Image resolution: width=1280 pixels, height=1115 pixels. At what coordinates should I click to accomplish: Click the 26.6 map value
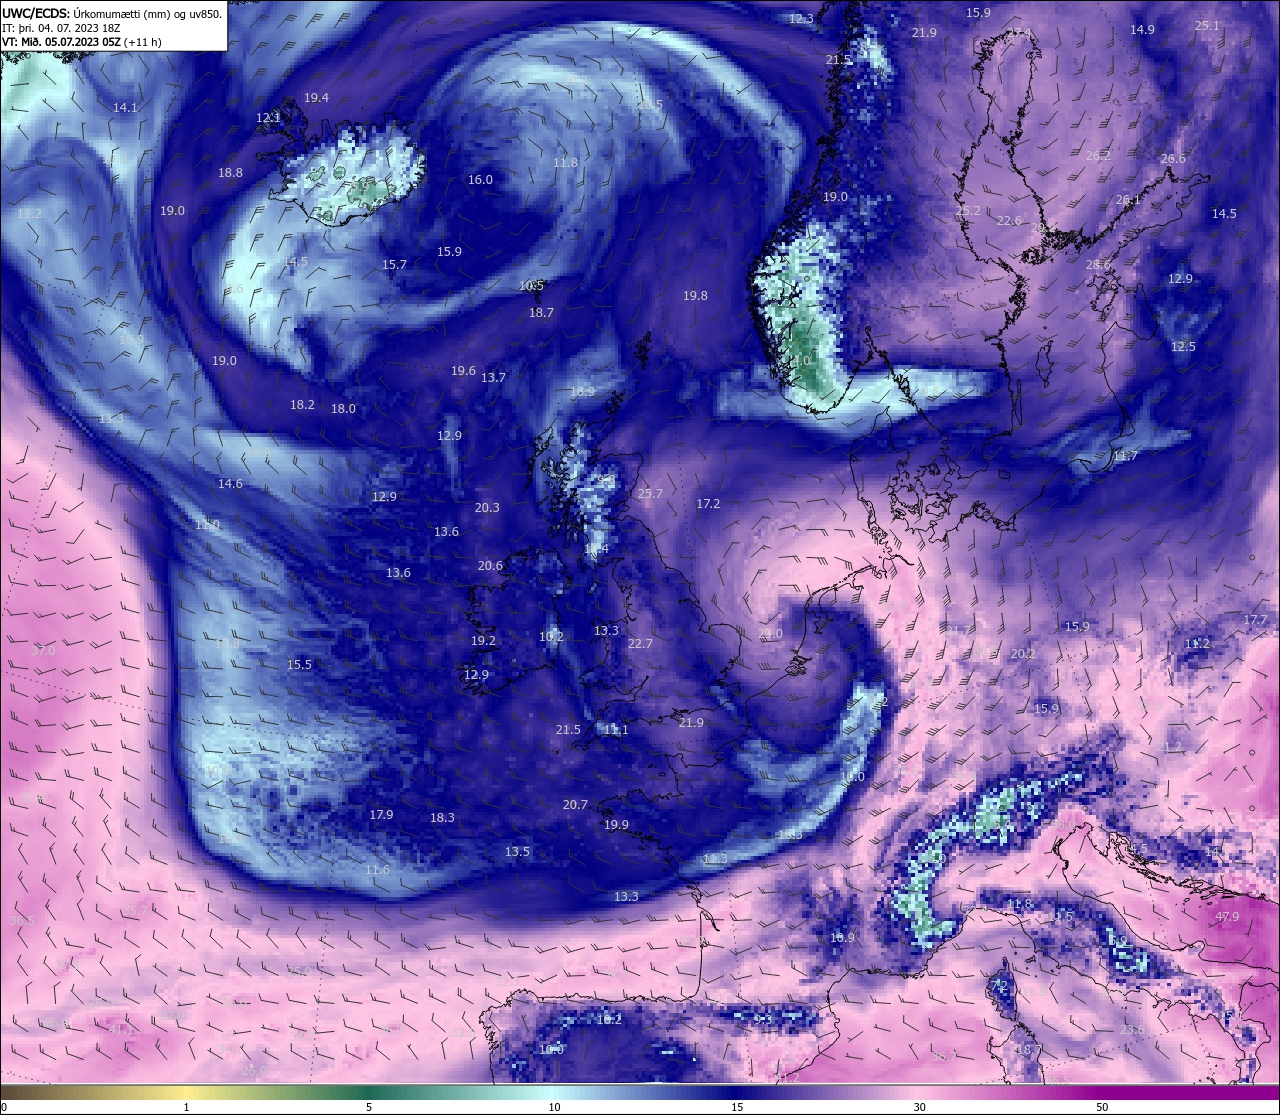pyautogui.click(x=1173, y=159)
